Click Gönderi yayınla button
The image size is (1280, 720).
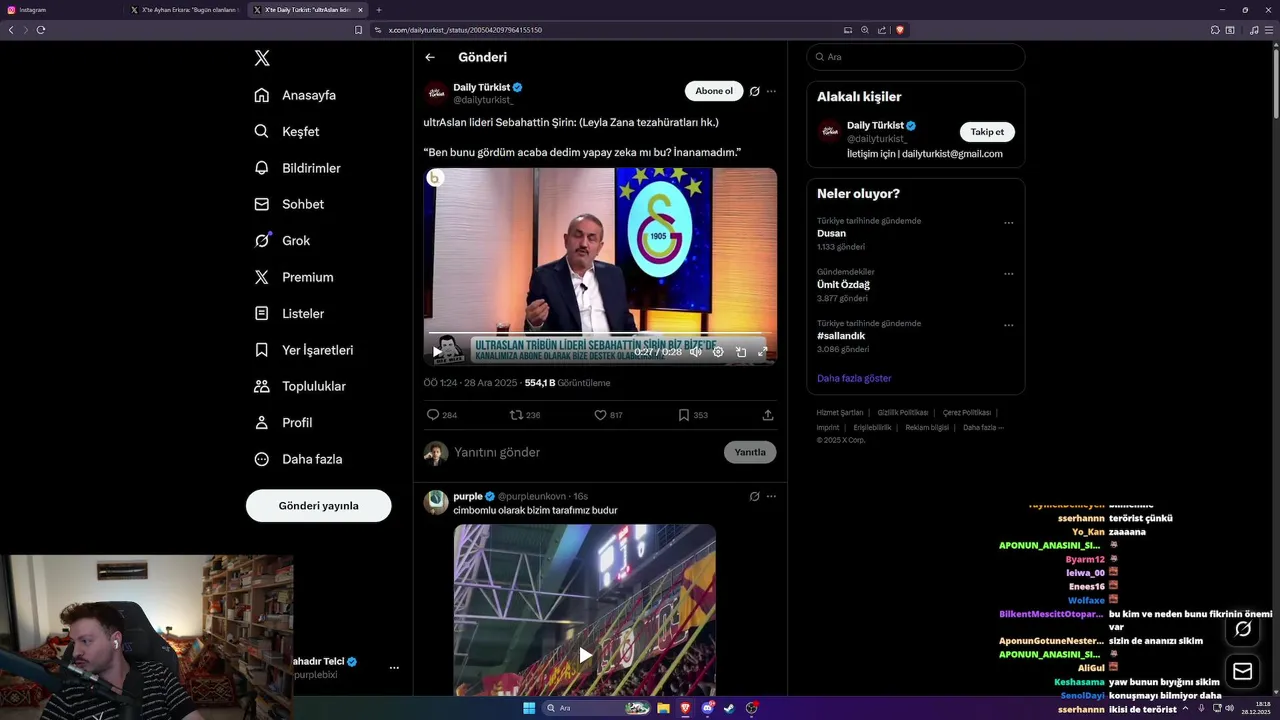coord(318,505)
